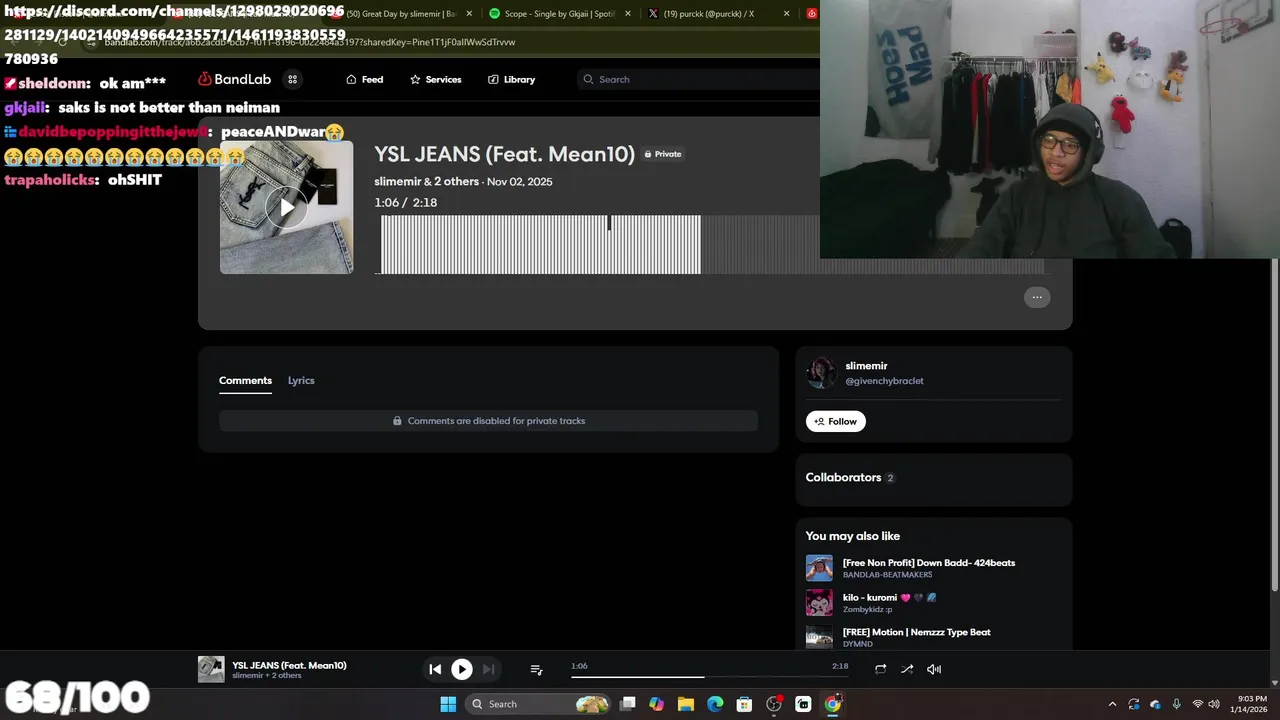Open slimemir's profile avatar
Screen dimensions: 1280x720
pyautogui.click(x=821, y=373)
